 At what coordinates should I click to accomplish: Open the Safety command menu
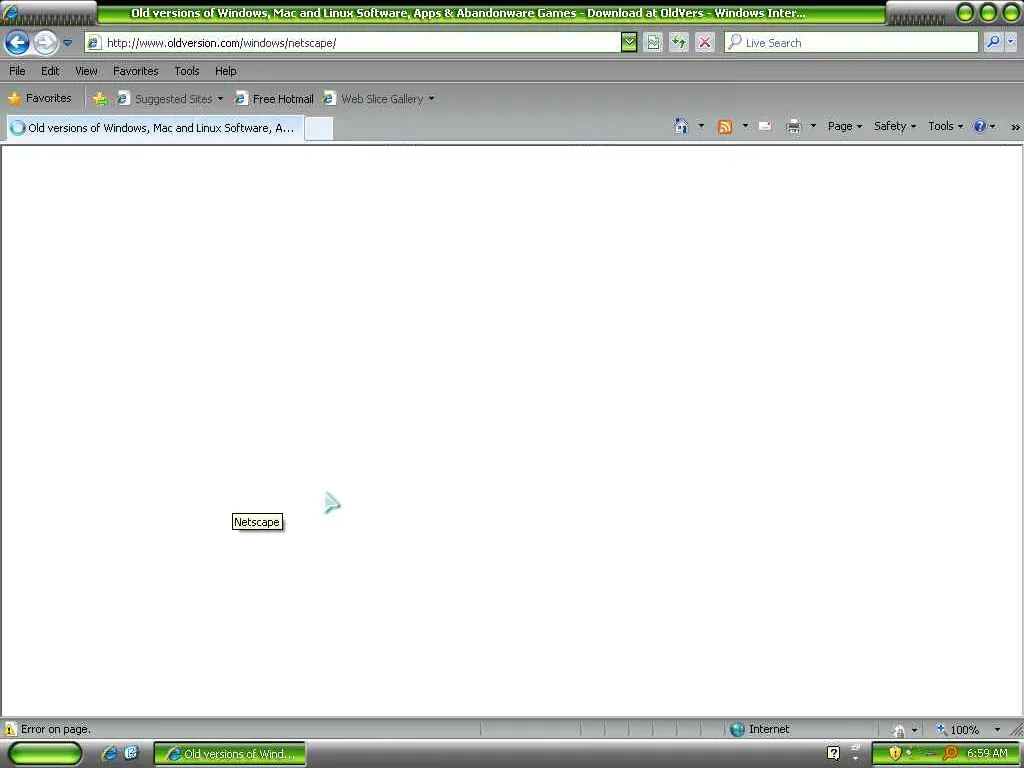pos(895,126)
